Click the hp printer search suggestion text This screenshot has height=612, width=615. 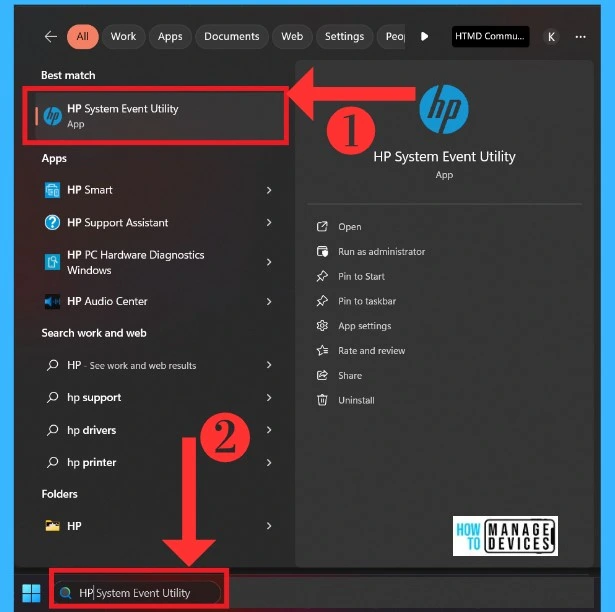point(91,463)
